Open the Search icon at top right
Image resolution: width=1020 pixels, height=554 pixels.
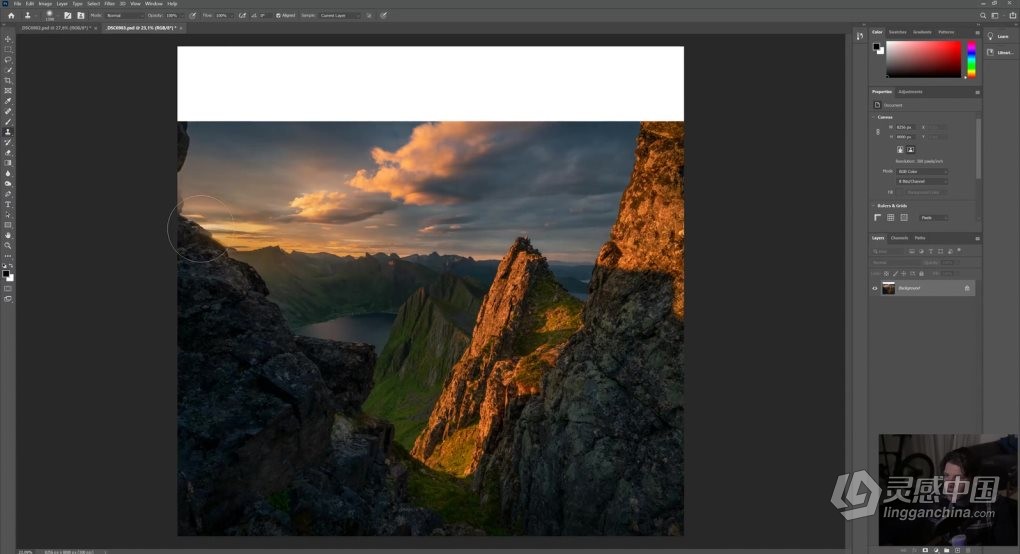983,16
